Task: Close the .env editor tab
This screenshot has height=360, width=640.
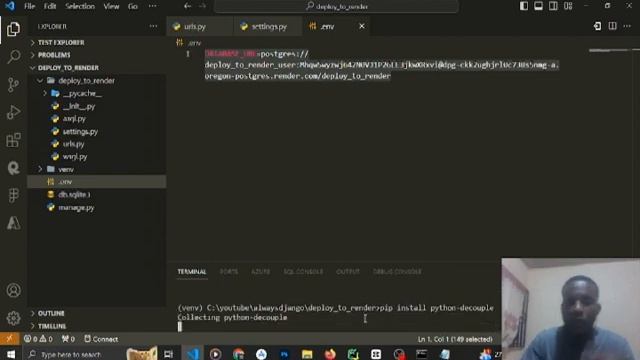Action: tap(362, 26)
